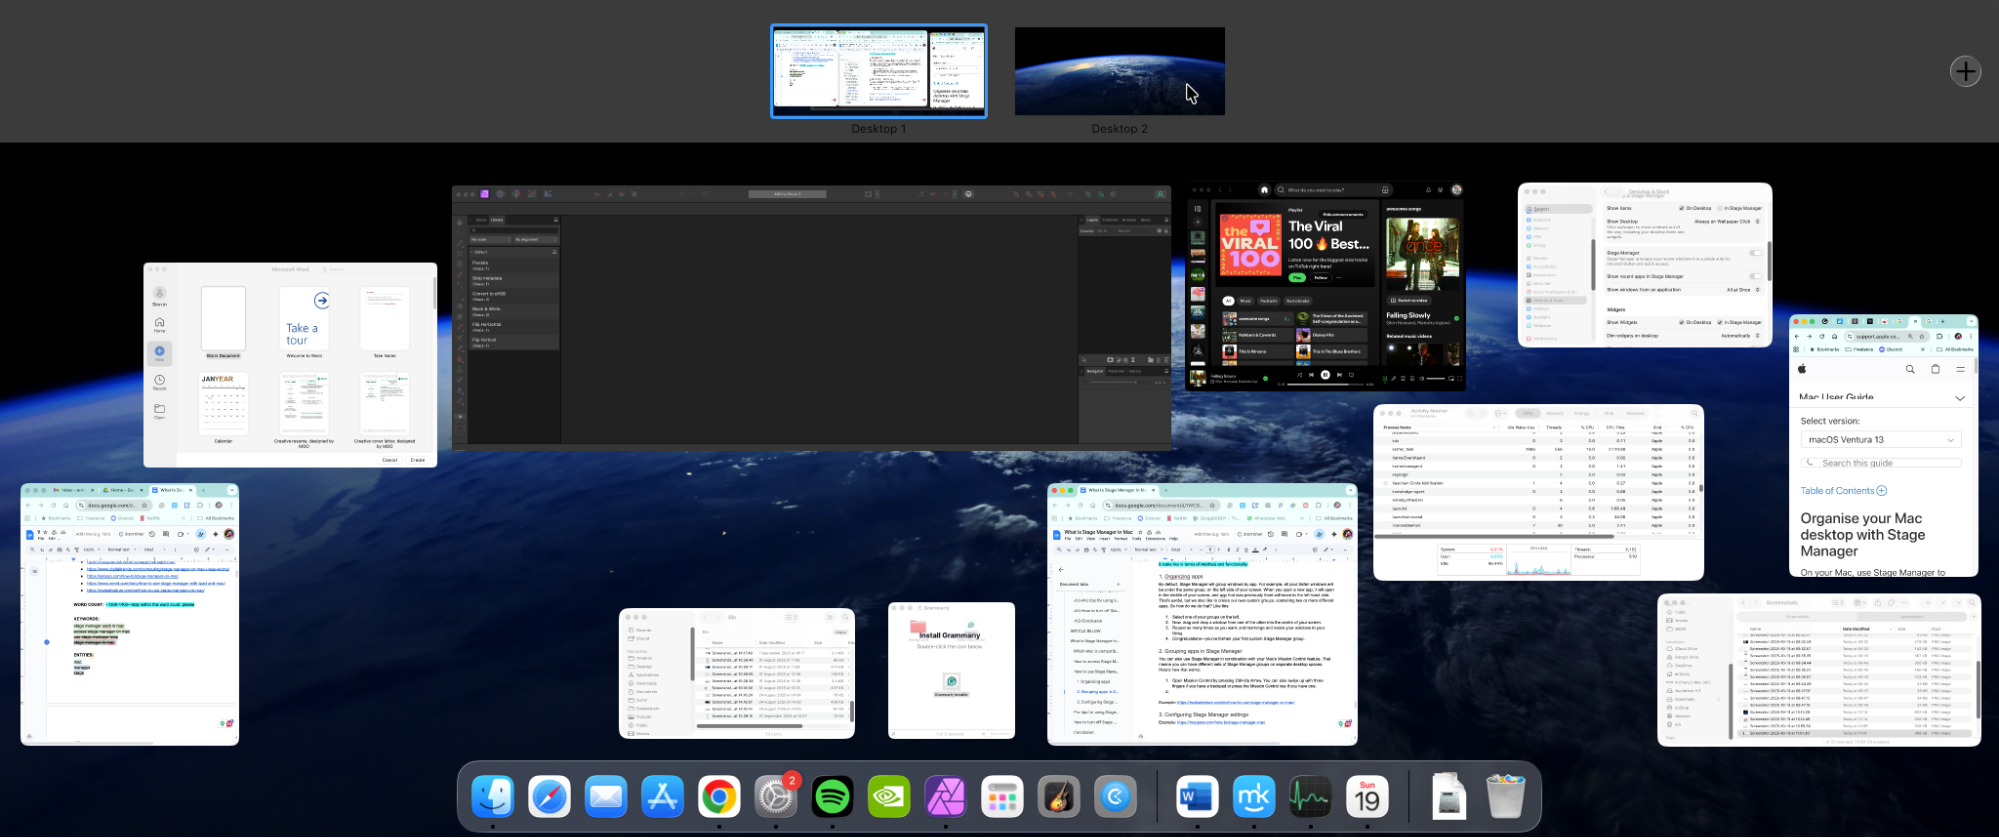Click the Microsoft Word Dock icon

point(1197,797)
